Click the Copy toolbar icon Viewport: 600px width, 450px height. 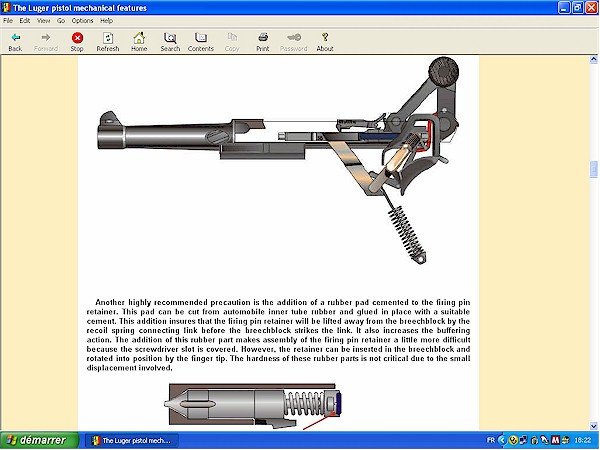(x=232, y=42)
